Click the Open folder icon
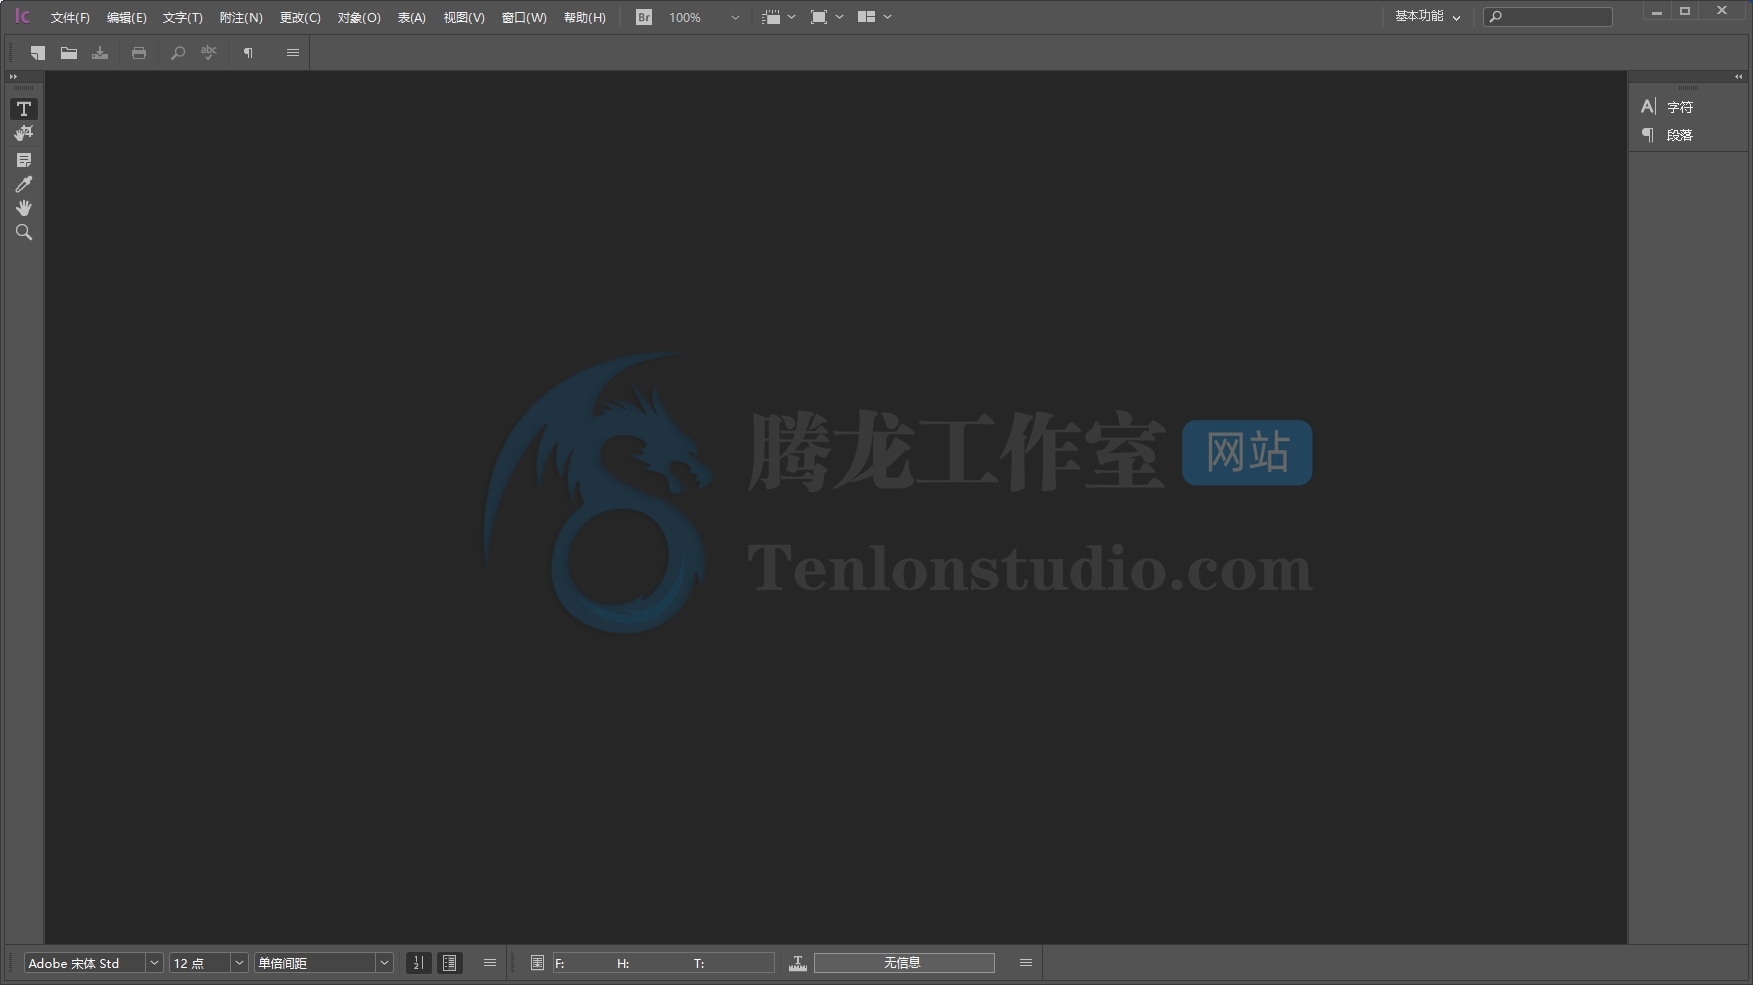This screenshot has width=1753, height=985. (69, 53)
